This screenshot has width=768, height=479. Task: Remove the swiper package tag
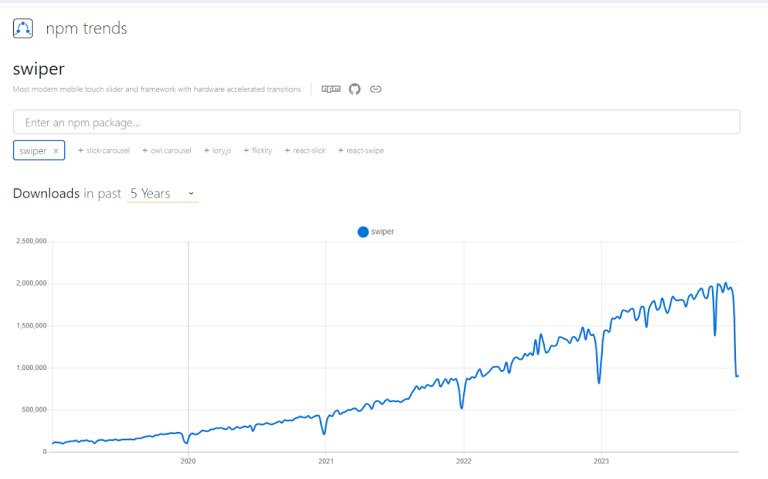[x=56, y=151]
